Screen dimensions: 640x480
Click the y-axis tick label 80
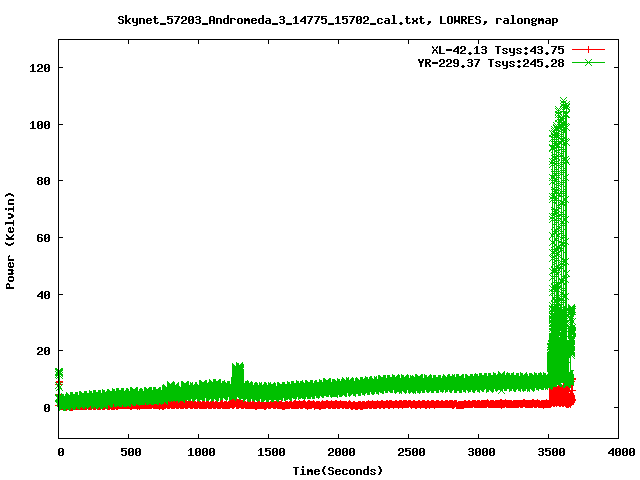(x=43, y=181)
